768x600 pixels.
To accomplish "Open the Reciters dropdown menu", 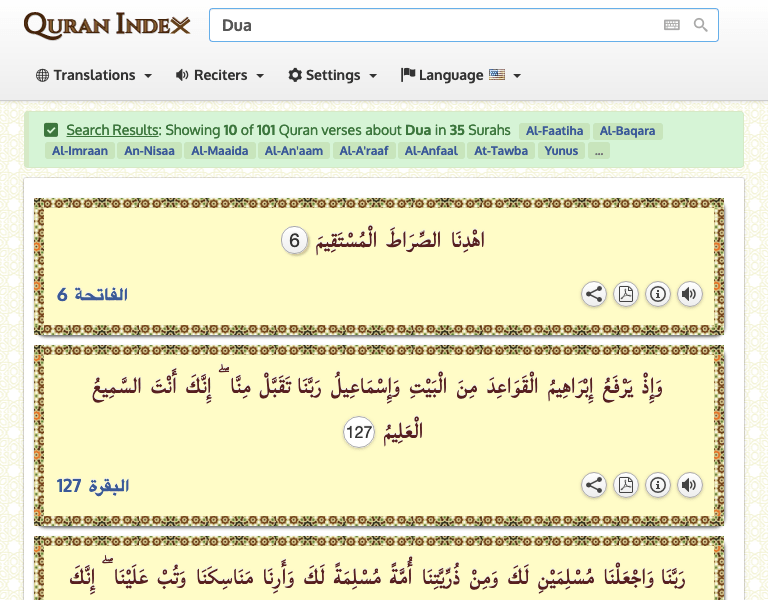I will coord(219,75).
